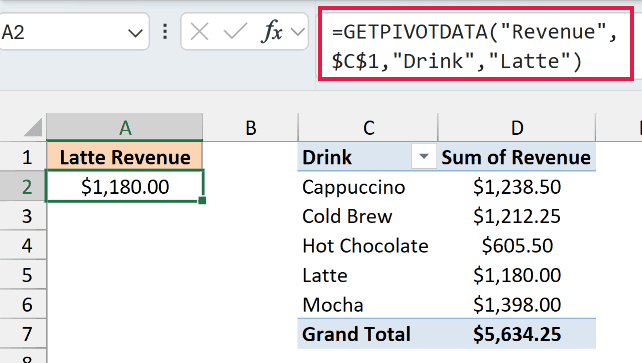This screenshot has width=642, height=363.
Task: Expand the function dropdown beside fx
Action: click(x=298, y=32)
